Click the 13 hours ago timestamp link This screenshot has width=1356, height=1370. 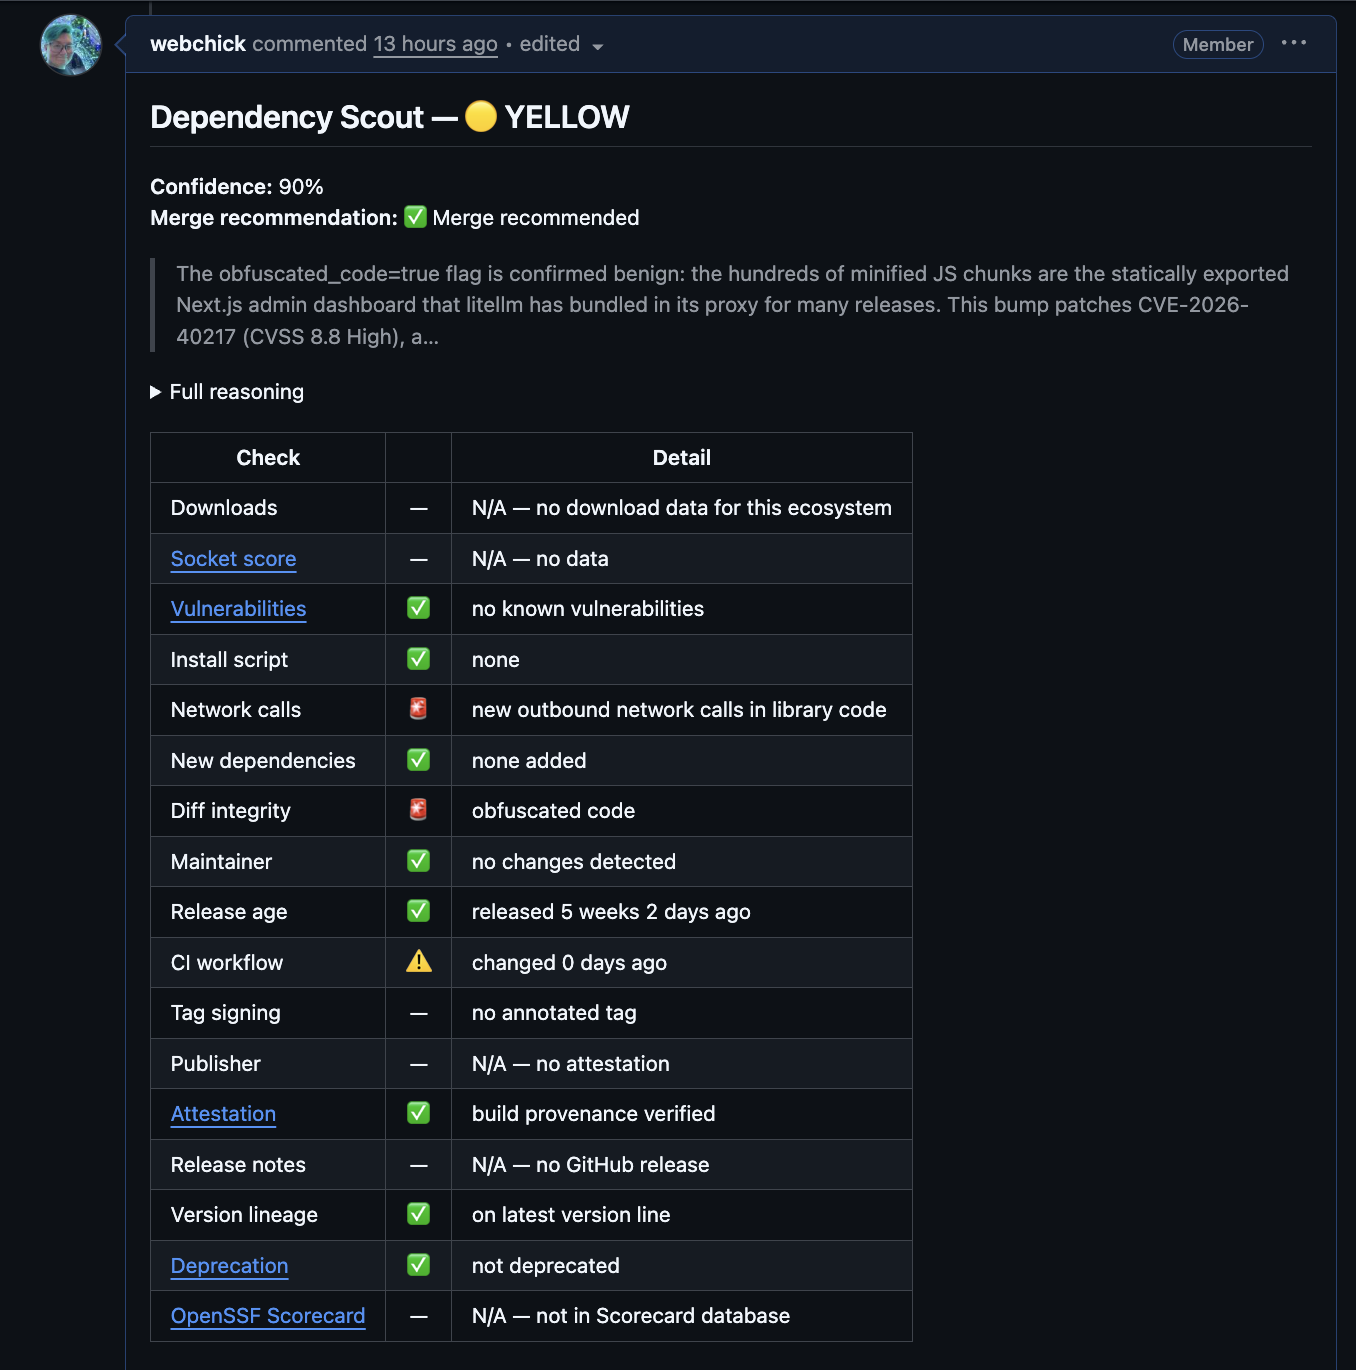(435, 44)
